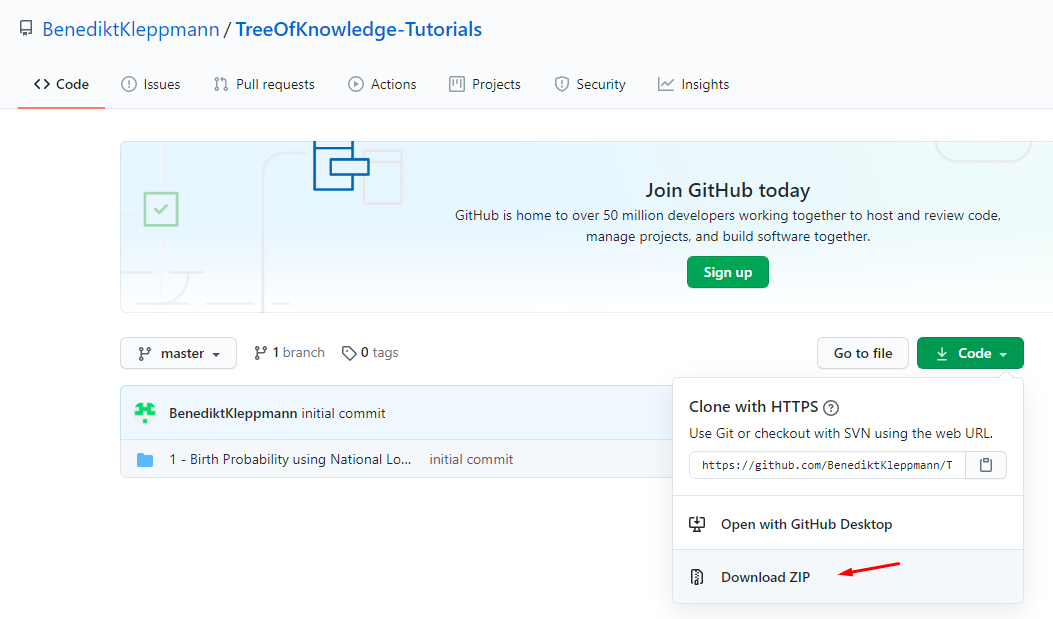The height and width of the screenshot is (619, 1053).
Task: Open the master branch dropdown
Action: pos(179,353)
